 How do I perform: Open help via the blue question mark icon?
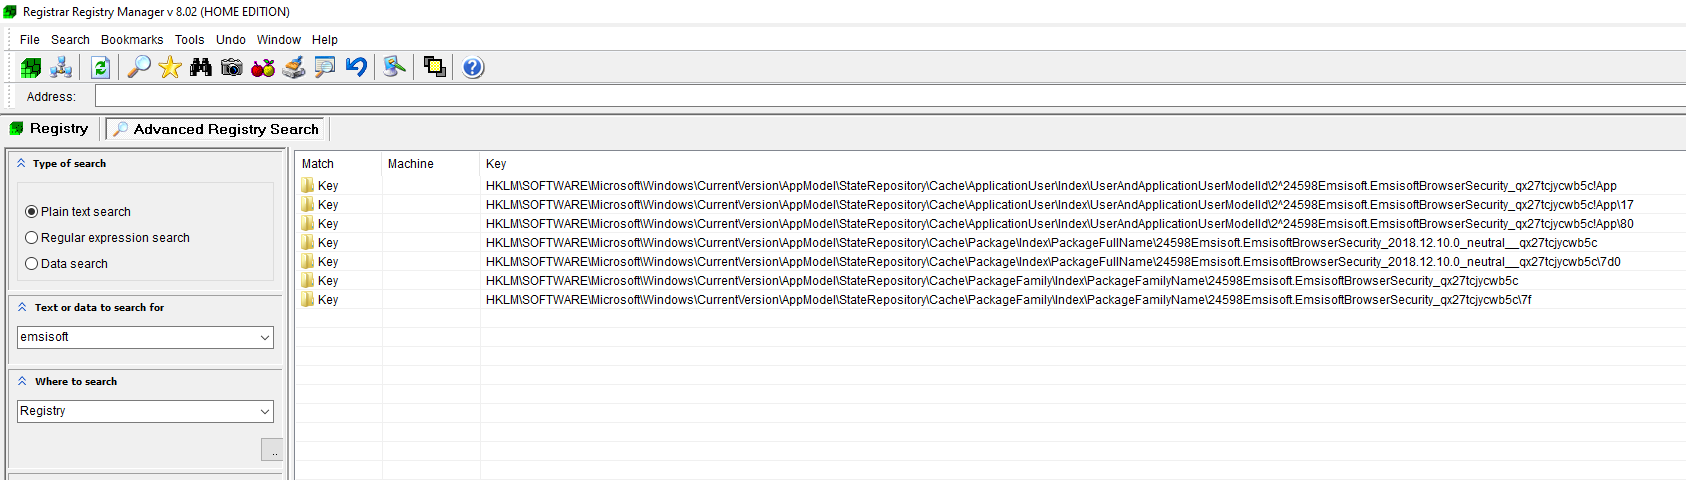(473, 67)
